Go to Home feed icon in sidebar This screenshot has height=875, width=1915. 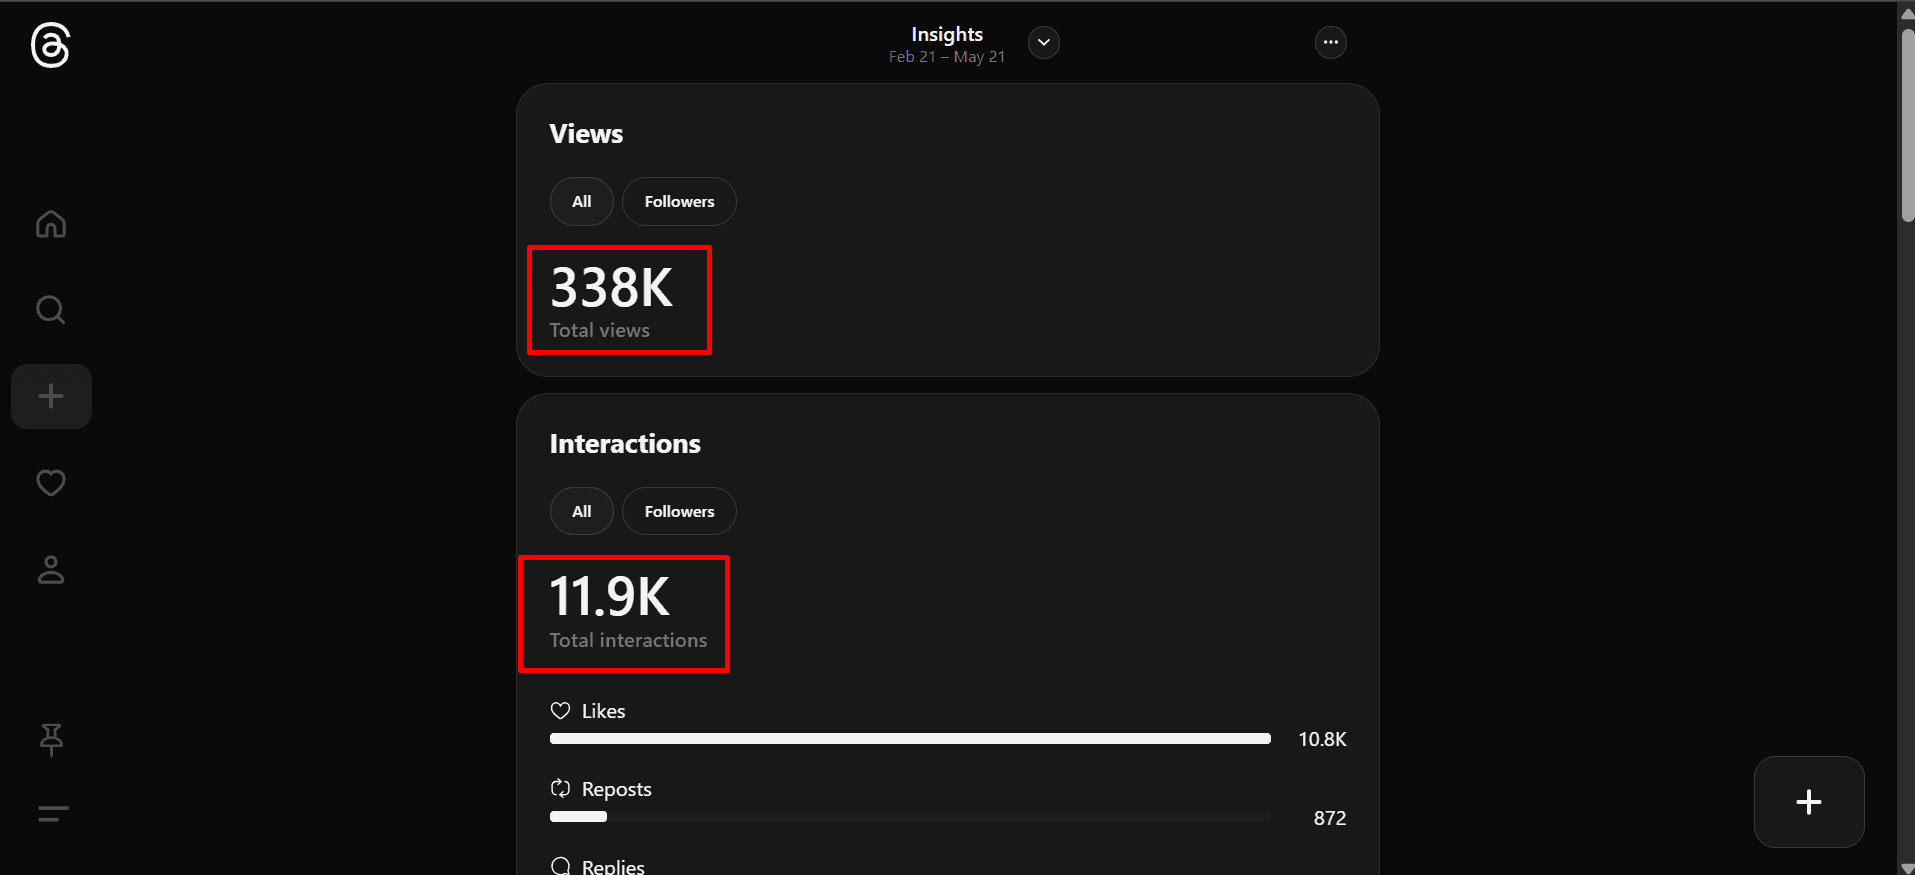coord(51,224)
